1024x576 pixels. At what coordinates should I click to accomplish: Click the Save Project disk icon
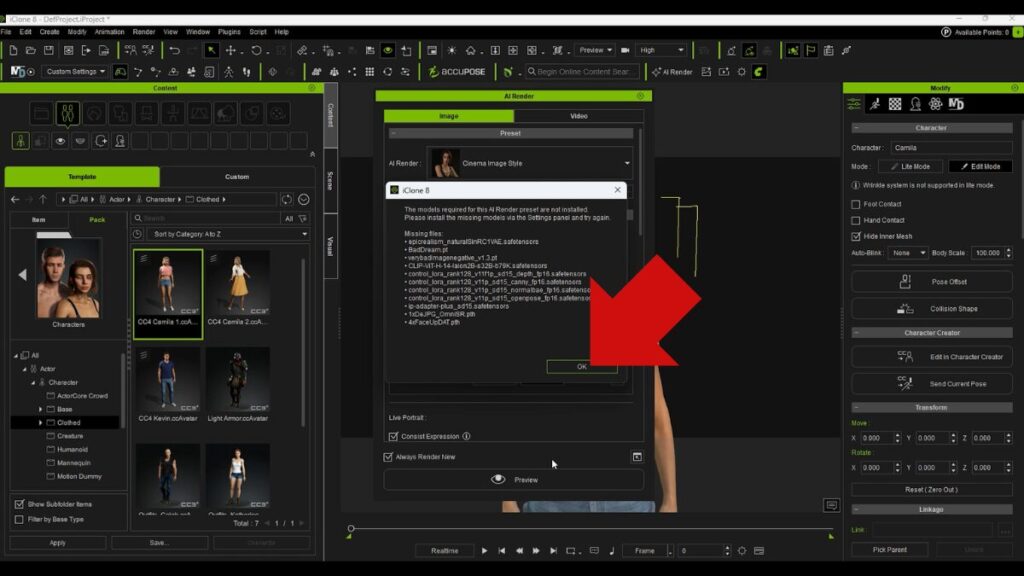48,50
